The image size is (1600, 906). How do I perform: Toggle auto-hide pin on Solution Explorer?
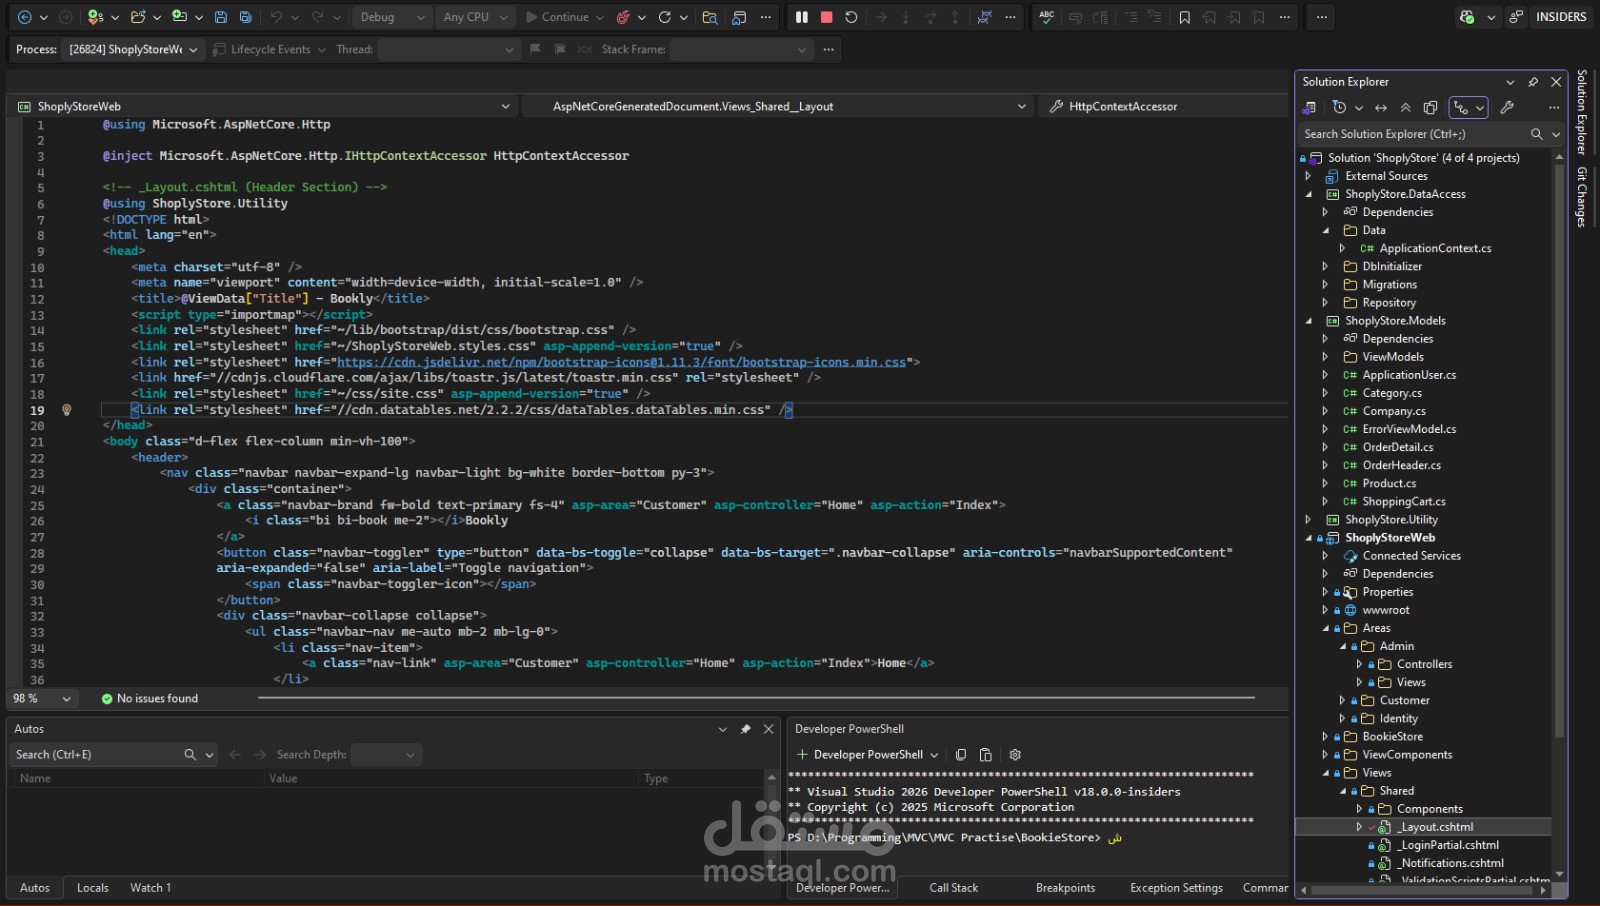point(1533,82)
